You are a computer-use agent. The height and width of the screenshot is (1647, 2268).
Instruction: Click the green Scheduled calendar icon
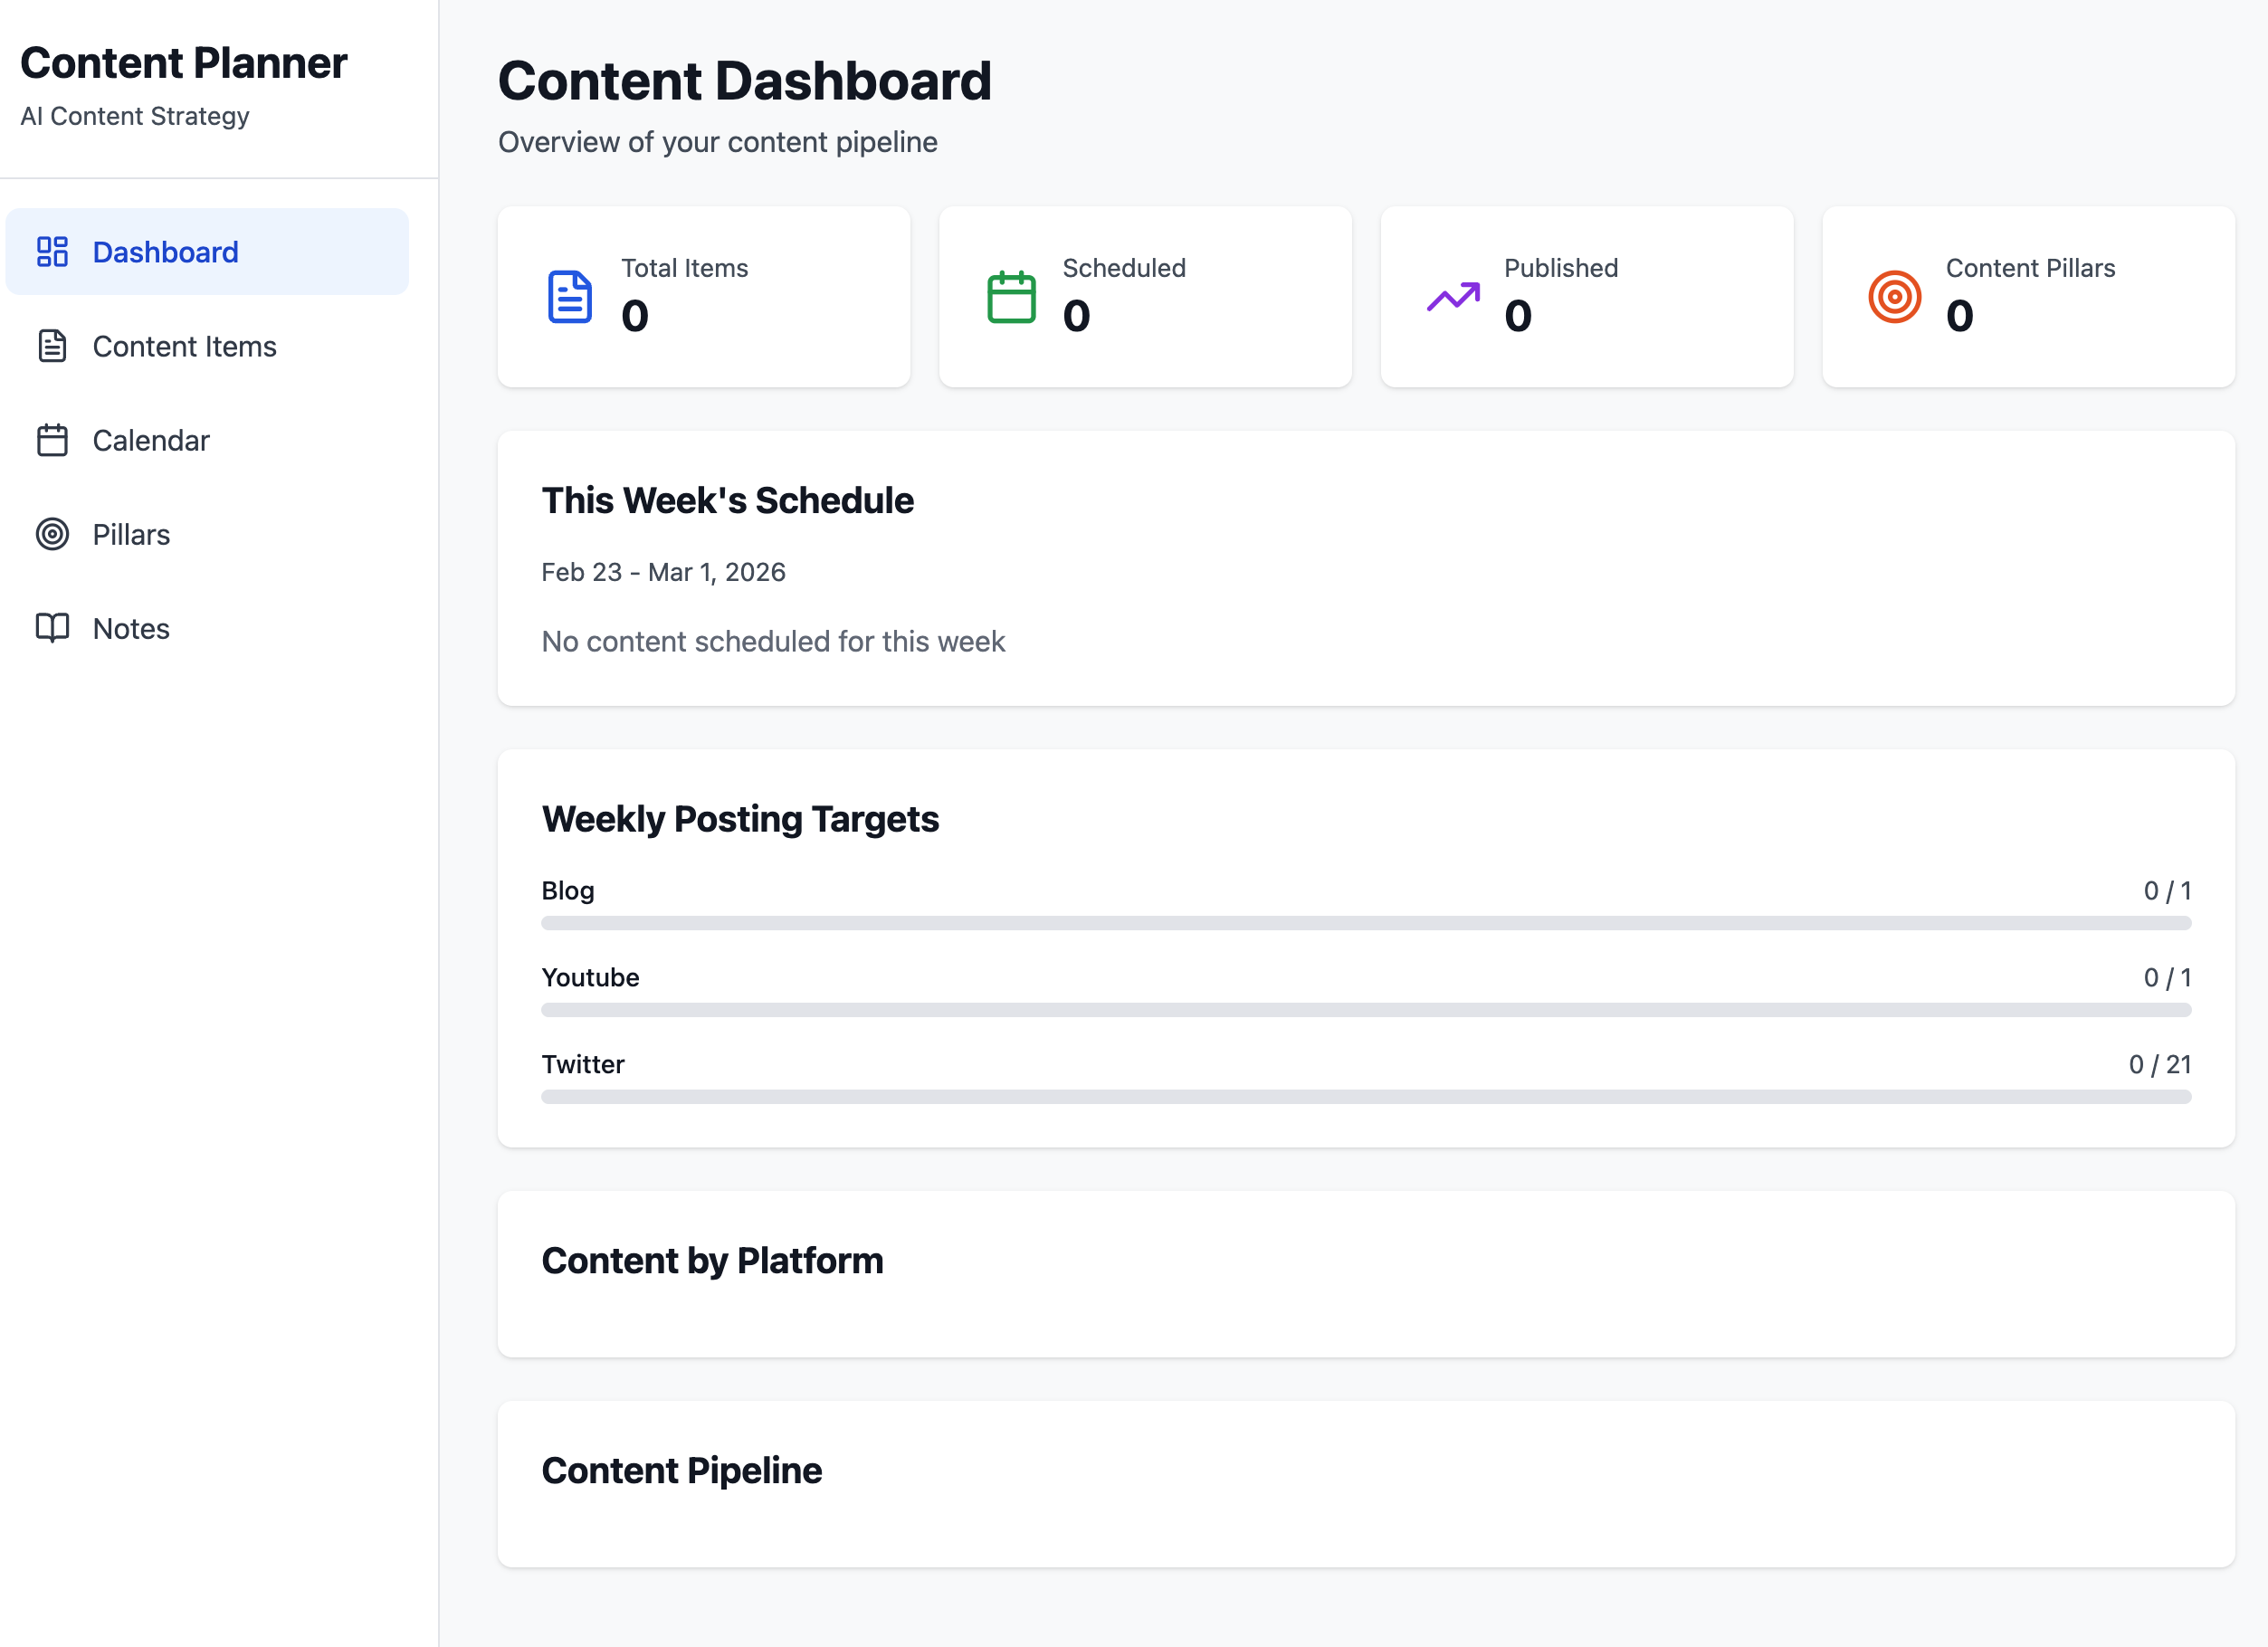point(1011,297)
